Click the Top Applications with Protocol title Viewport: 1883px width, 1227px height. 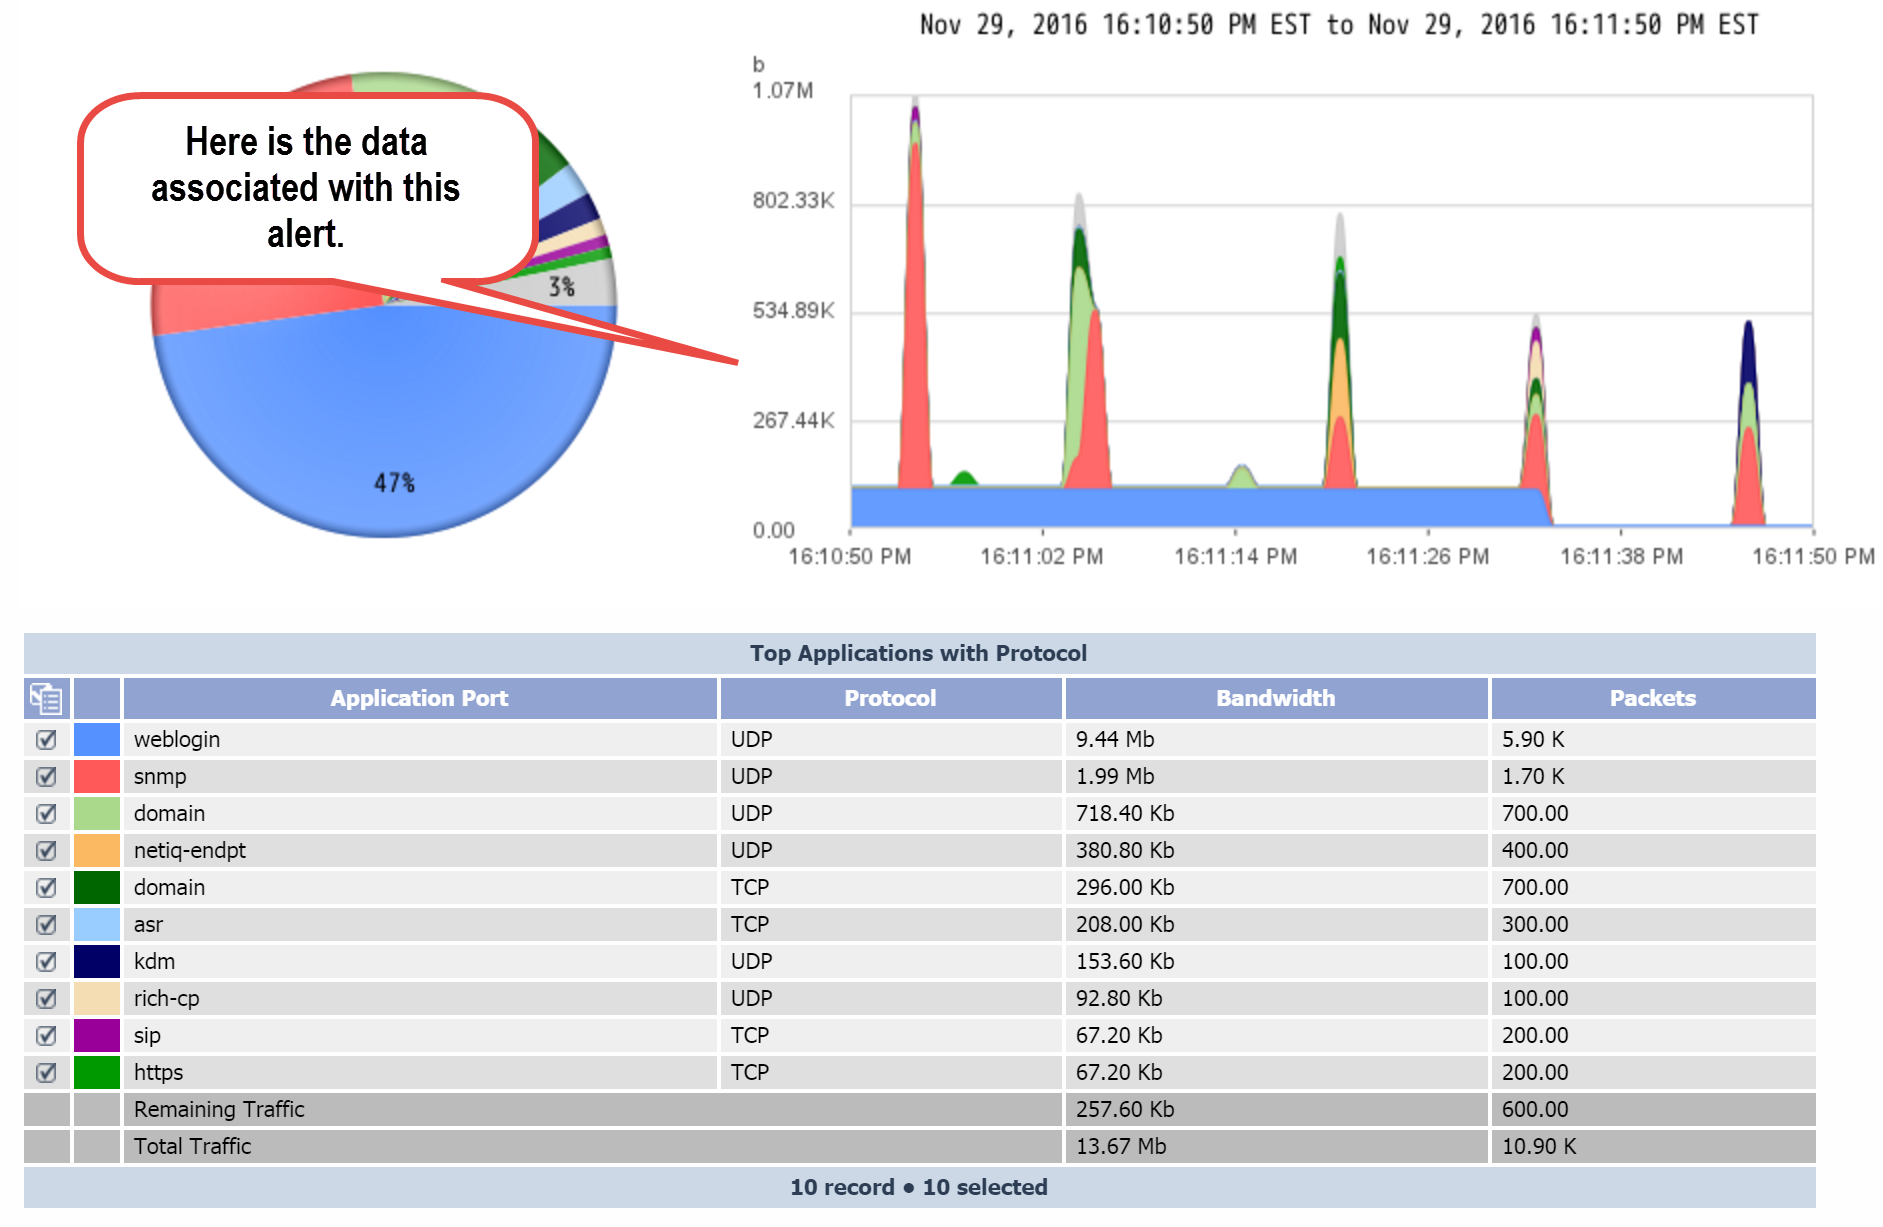918,653
